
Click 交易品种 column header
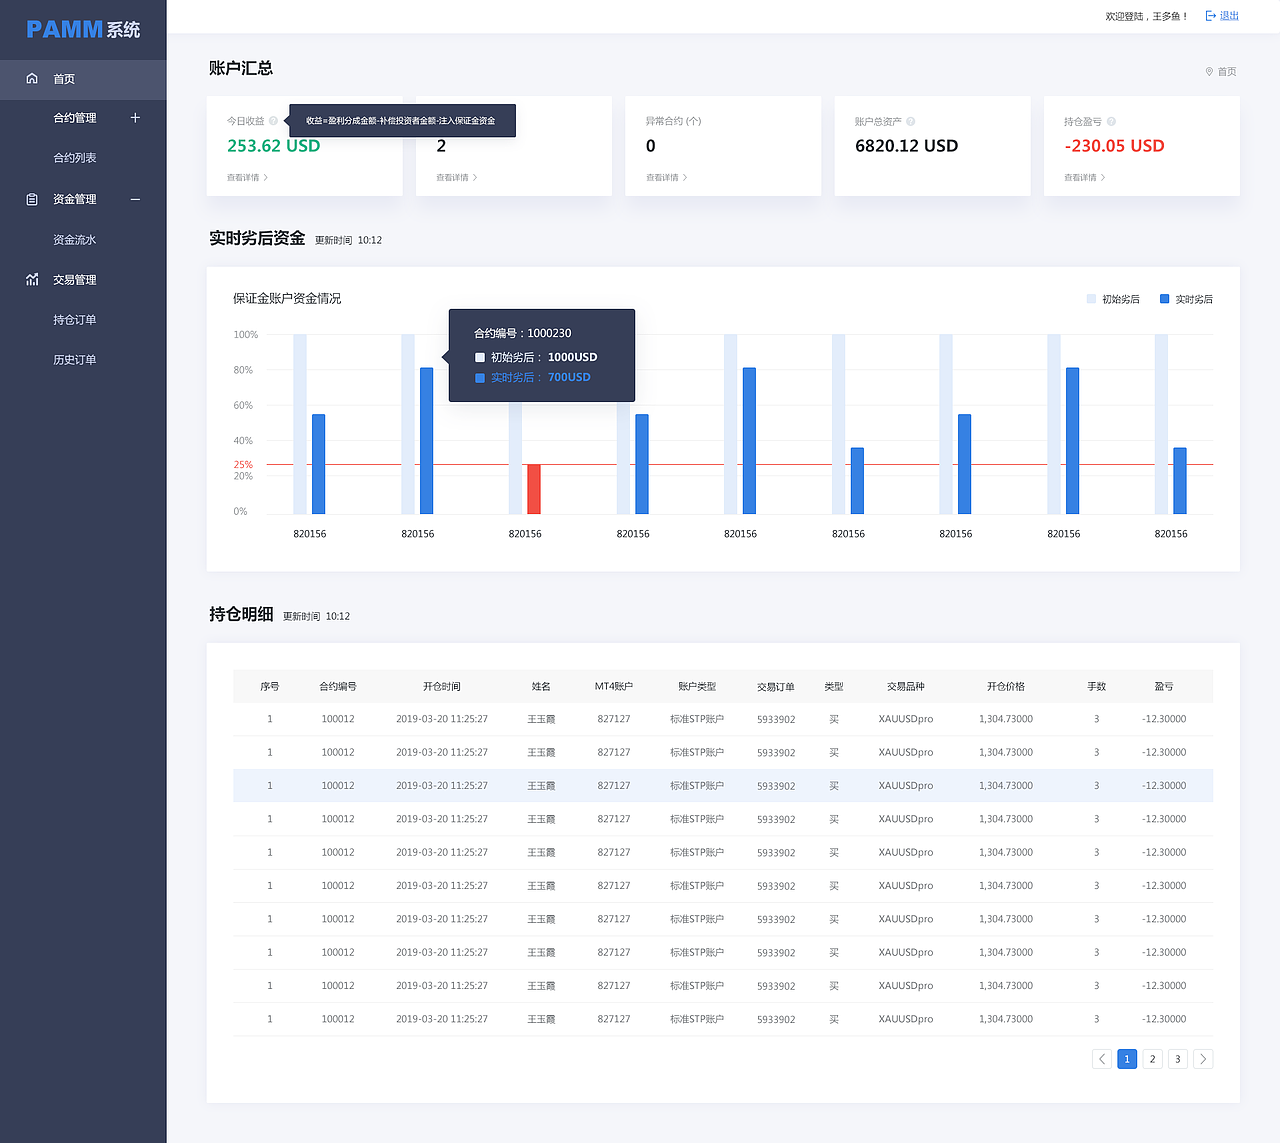(x=906, y=687)
